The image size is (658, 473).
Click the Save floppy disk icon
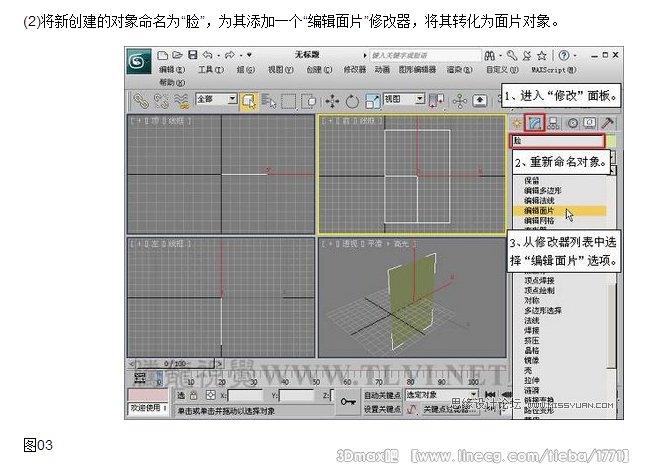click(x=193, y=55)
